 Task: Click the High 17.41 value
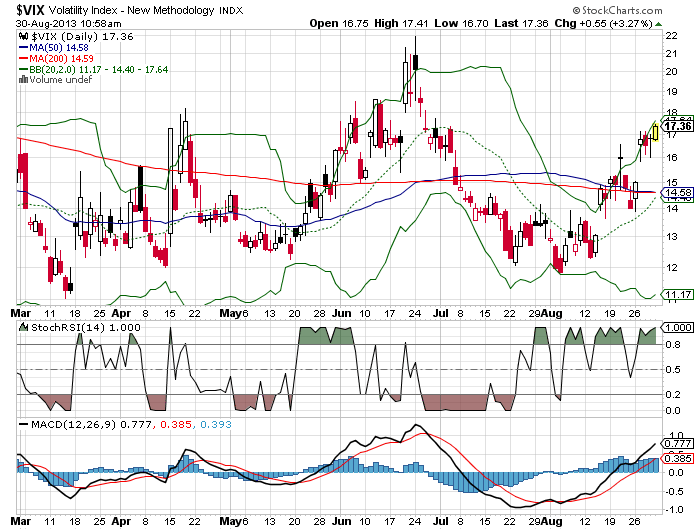click(401, 23)
